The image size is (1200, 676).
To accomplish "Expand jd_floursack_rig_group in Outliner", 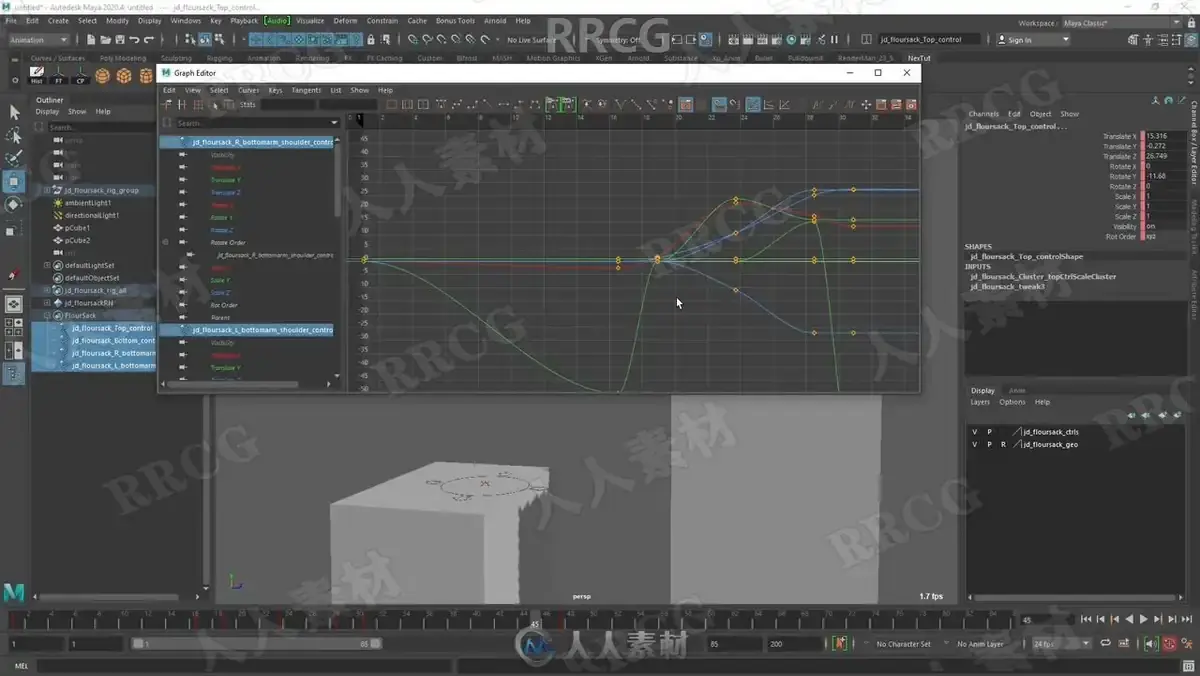I will pyautogui.click(x=47, y=190).
